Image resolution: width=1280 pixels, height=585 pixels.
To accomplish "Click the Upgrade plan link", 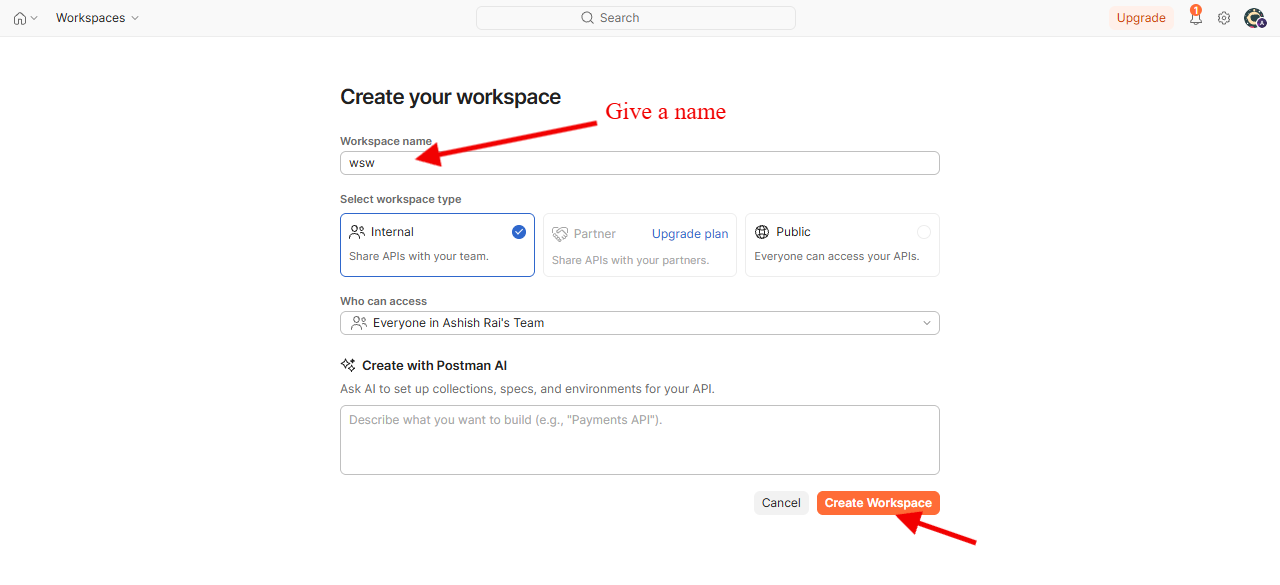I will (x=690, y=234).
